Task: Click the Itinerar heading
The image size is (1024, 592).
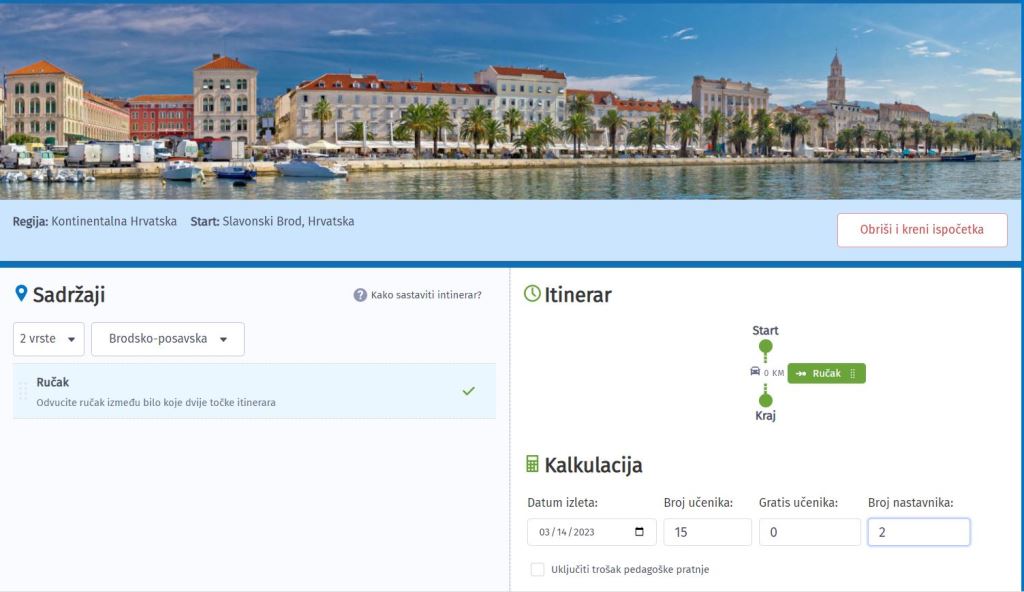Action: pos(578,295)
